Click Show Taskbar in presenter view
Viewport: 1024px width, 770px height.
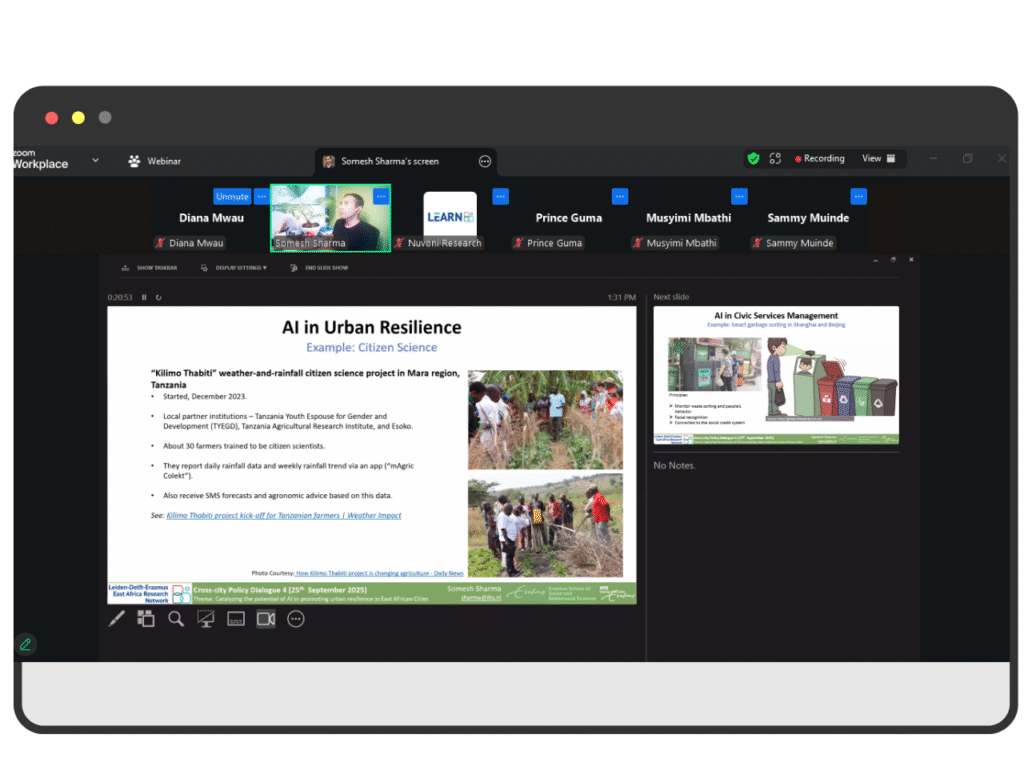pos(150,268)
